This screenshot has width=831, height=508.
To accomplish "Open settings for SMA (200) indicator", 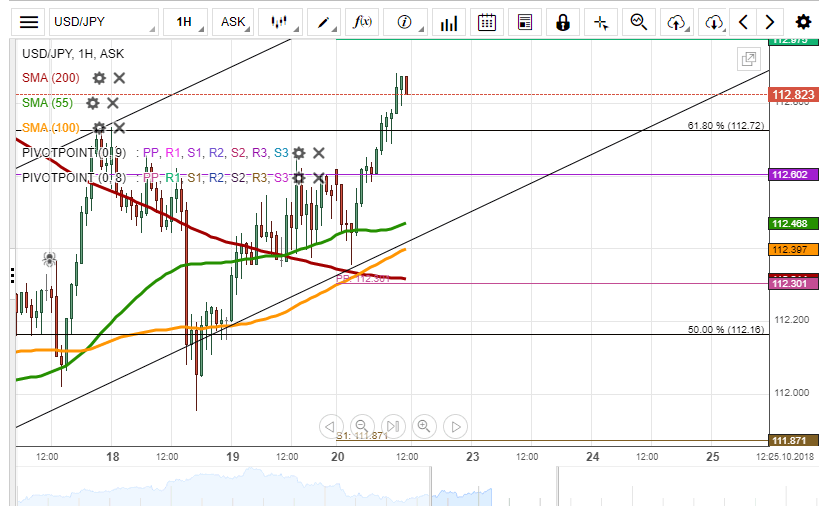I will click(x=99, y=78).
